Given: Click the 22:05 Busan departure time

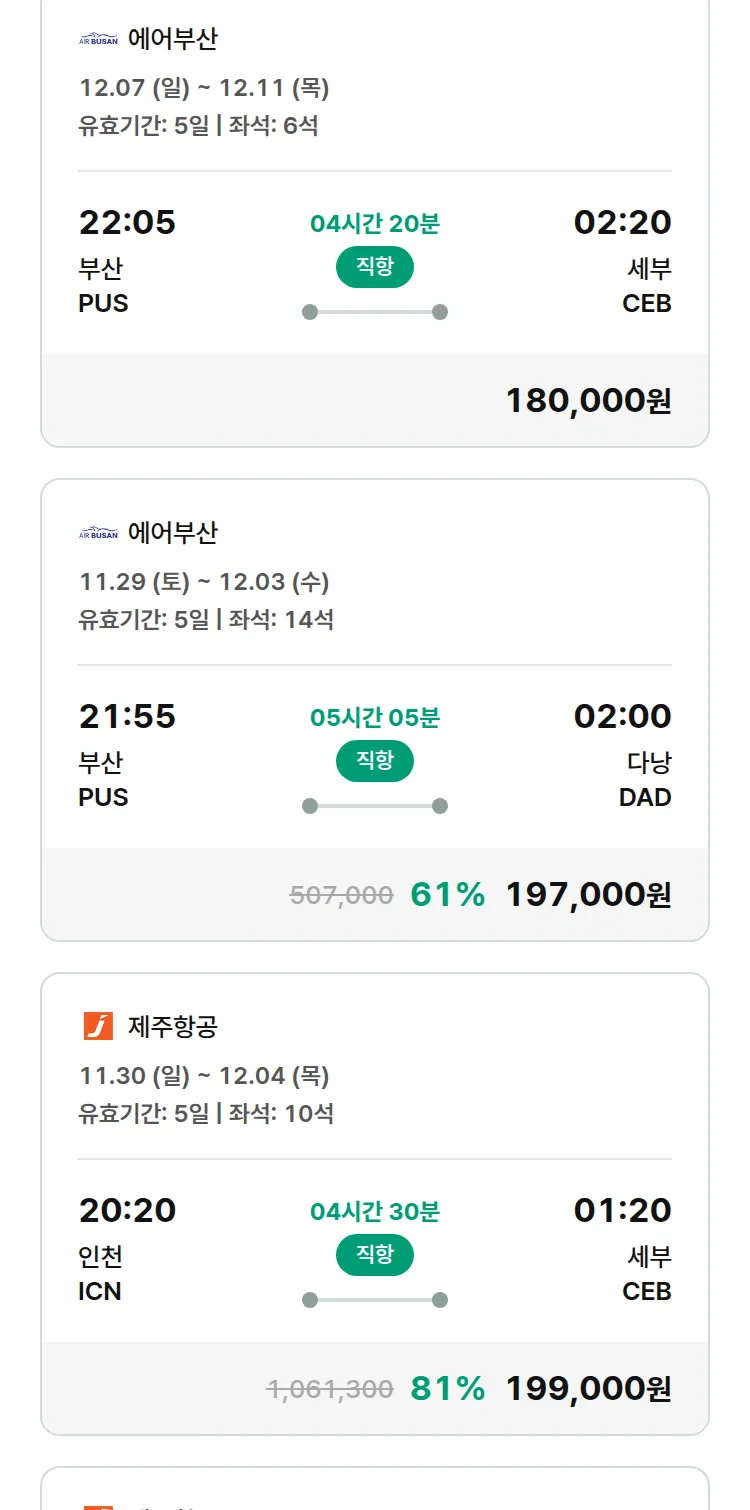Looking at the screenshot, I should (127, 223).
